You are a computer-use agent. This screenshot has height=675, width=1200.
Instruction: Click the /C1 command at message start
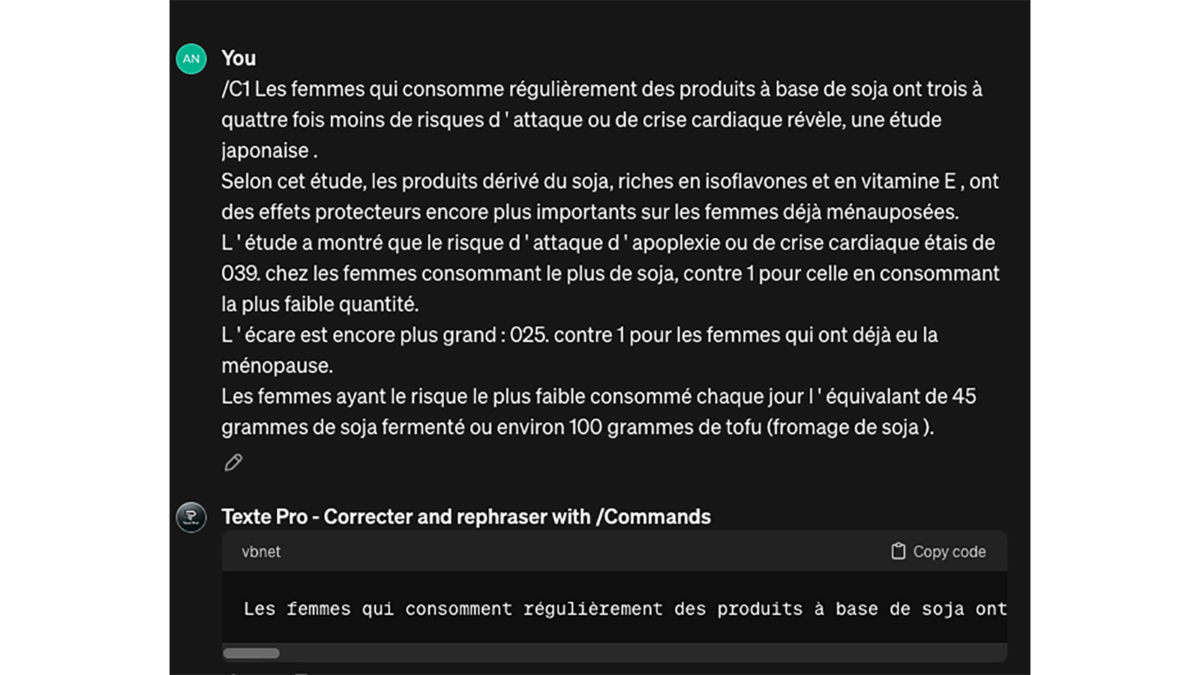[x=236, y=89]
